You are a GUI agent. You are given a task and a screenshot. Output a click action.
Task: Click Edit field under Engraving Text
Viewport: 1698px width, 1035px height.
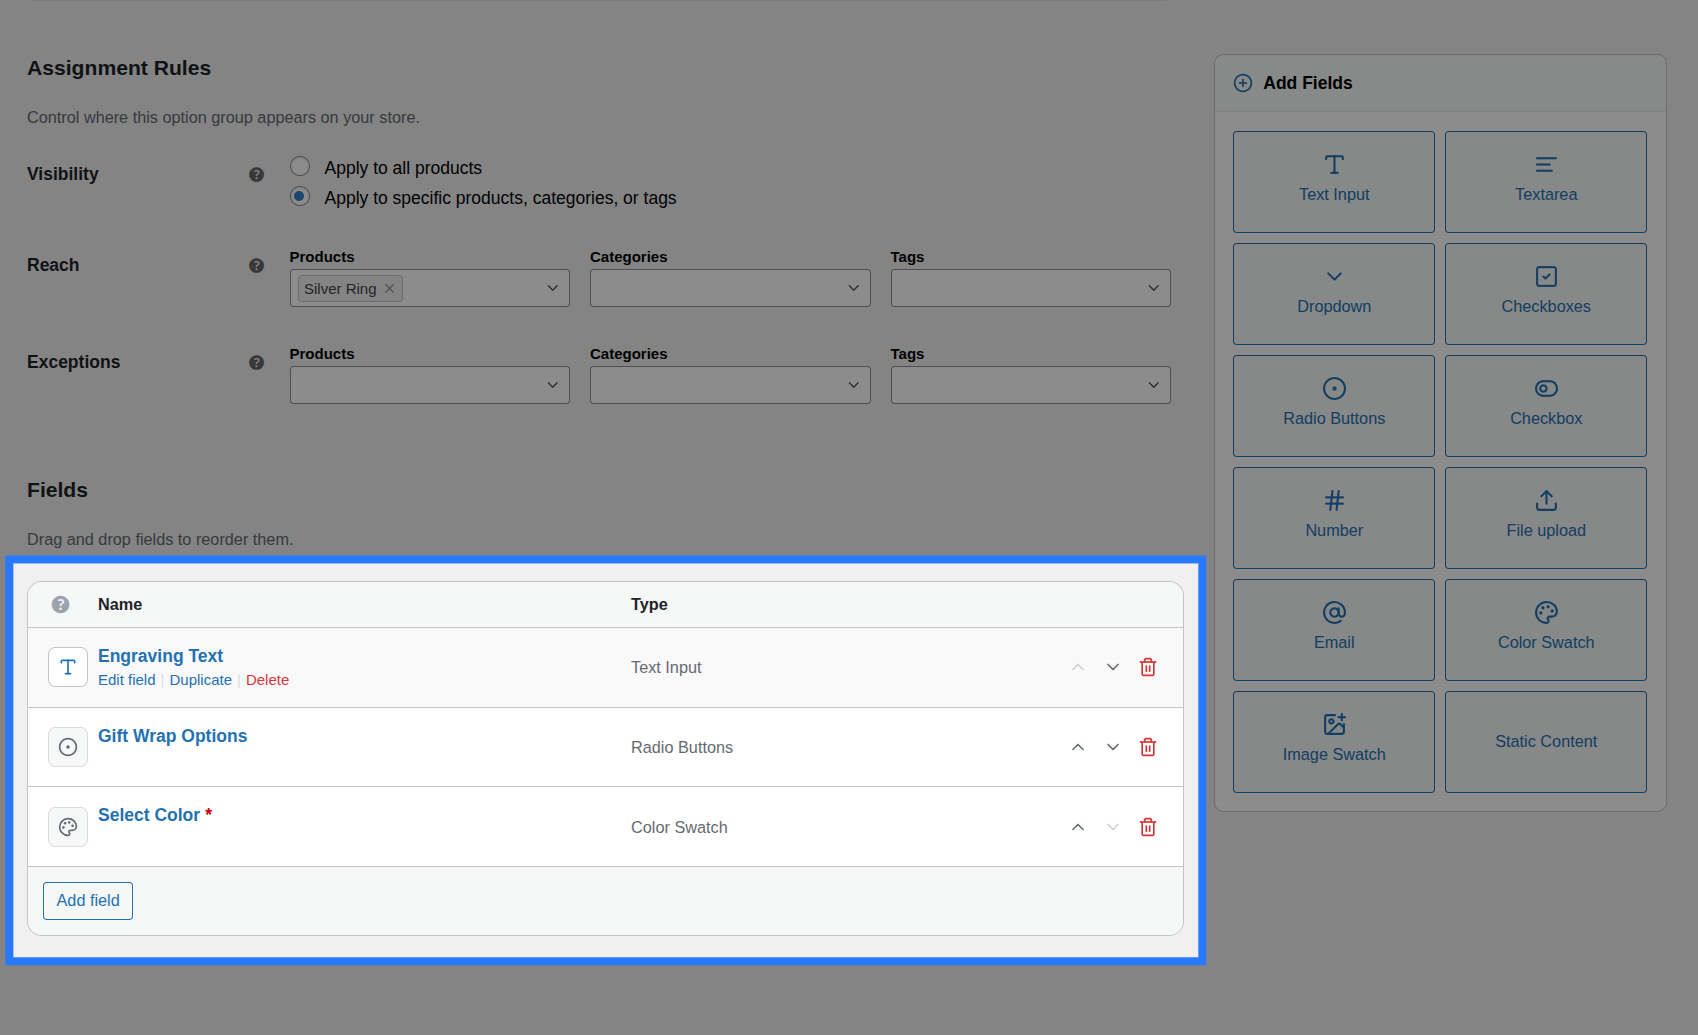[127, 680]
